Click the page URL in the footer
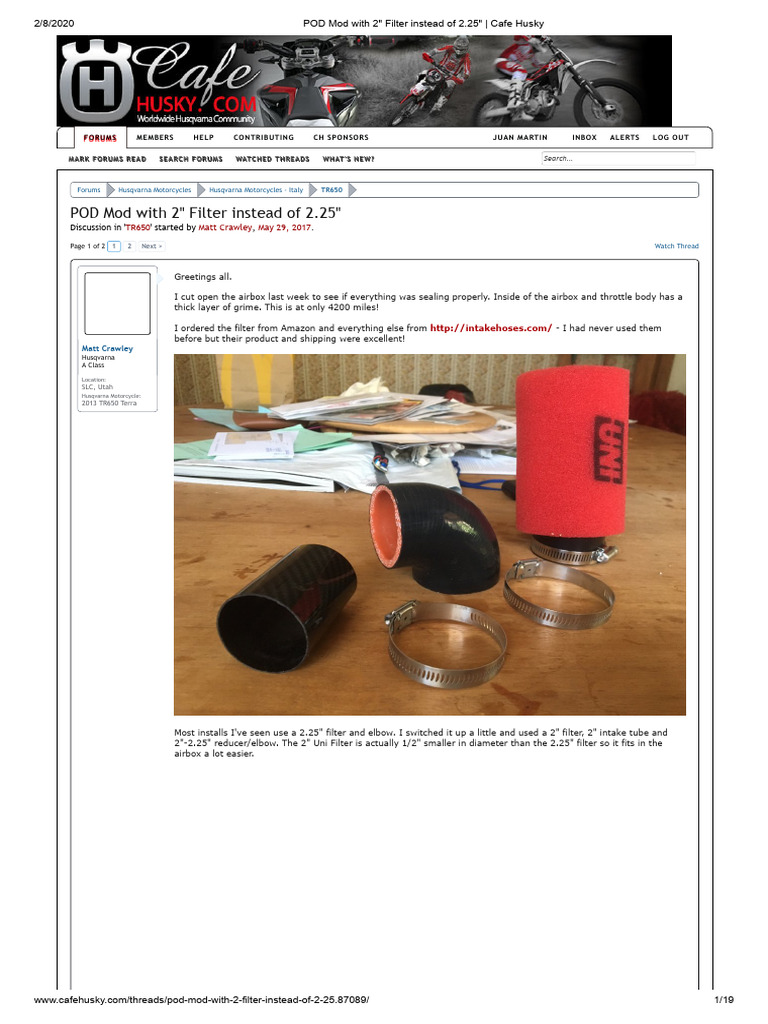This screenshot has width=768, height=1024. point(201,1000)
